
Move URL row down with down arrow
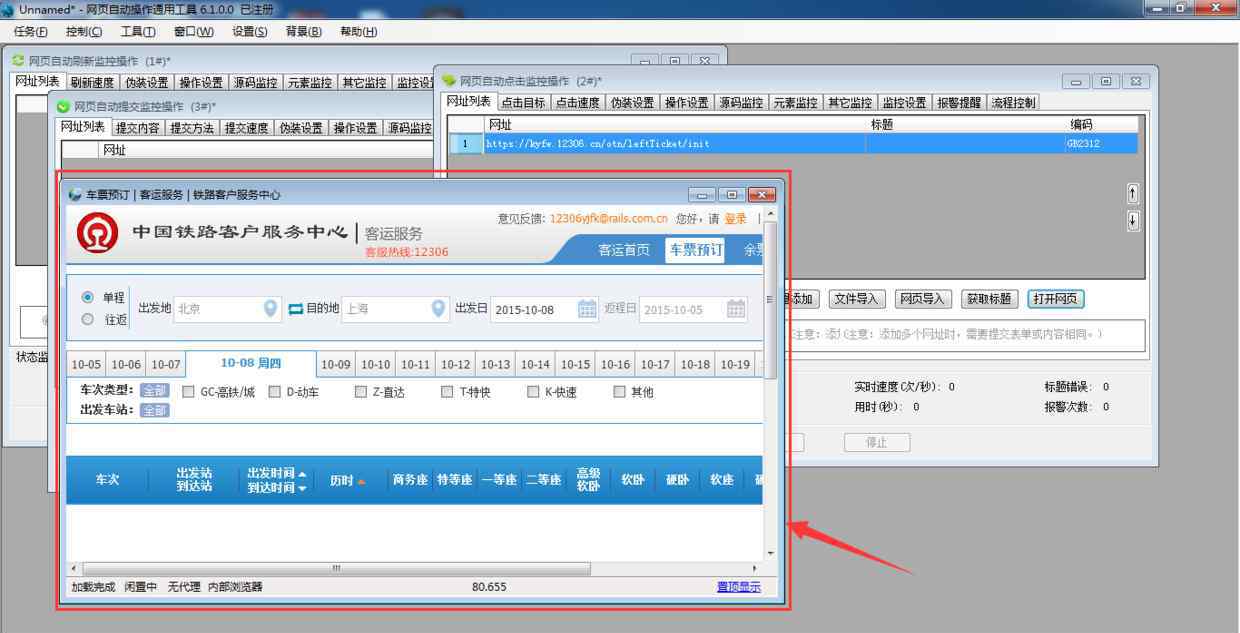click(x=1133, y=221)
